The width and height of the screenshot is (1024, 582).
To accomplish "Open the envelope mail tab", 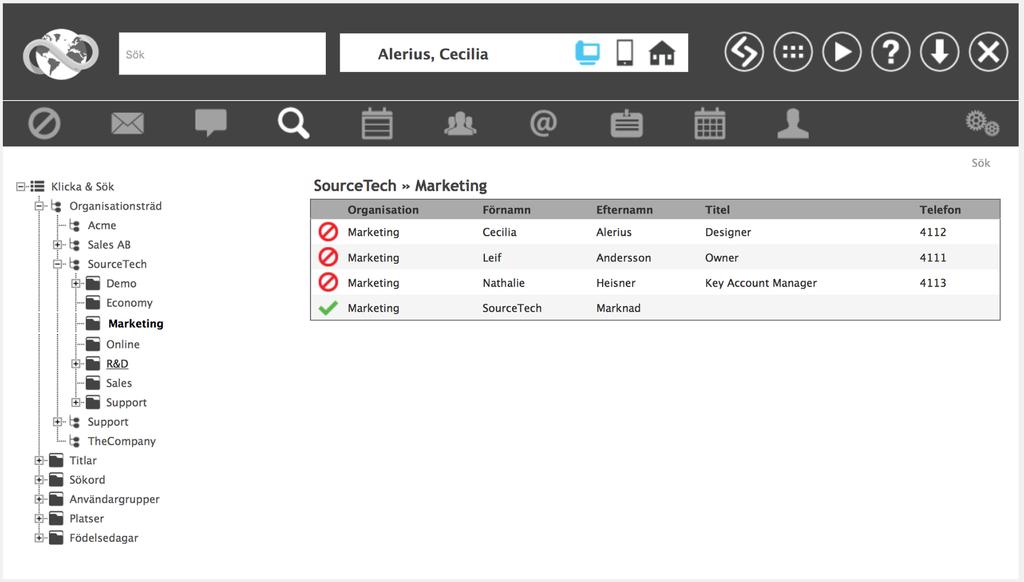I will 127,123.
